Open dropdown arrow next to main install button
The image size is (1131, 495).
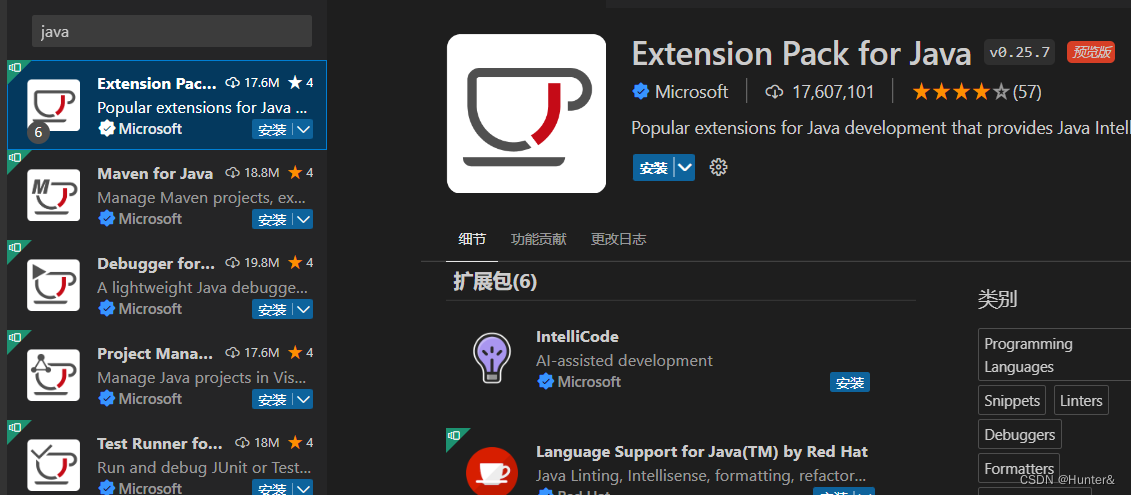[x=685, y=167]
